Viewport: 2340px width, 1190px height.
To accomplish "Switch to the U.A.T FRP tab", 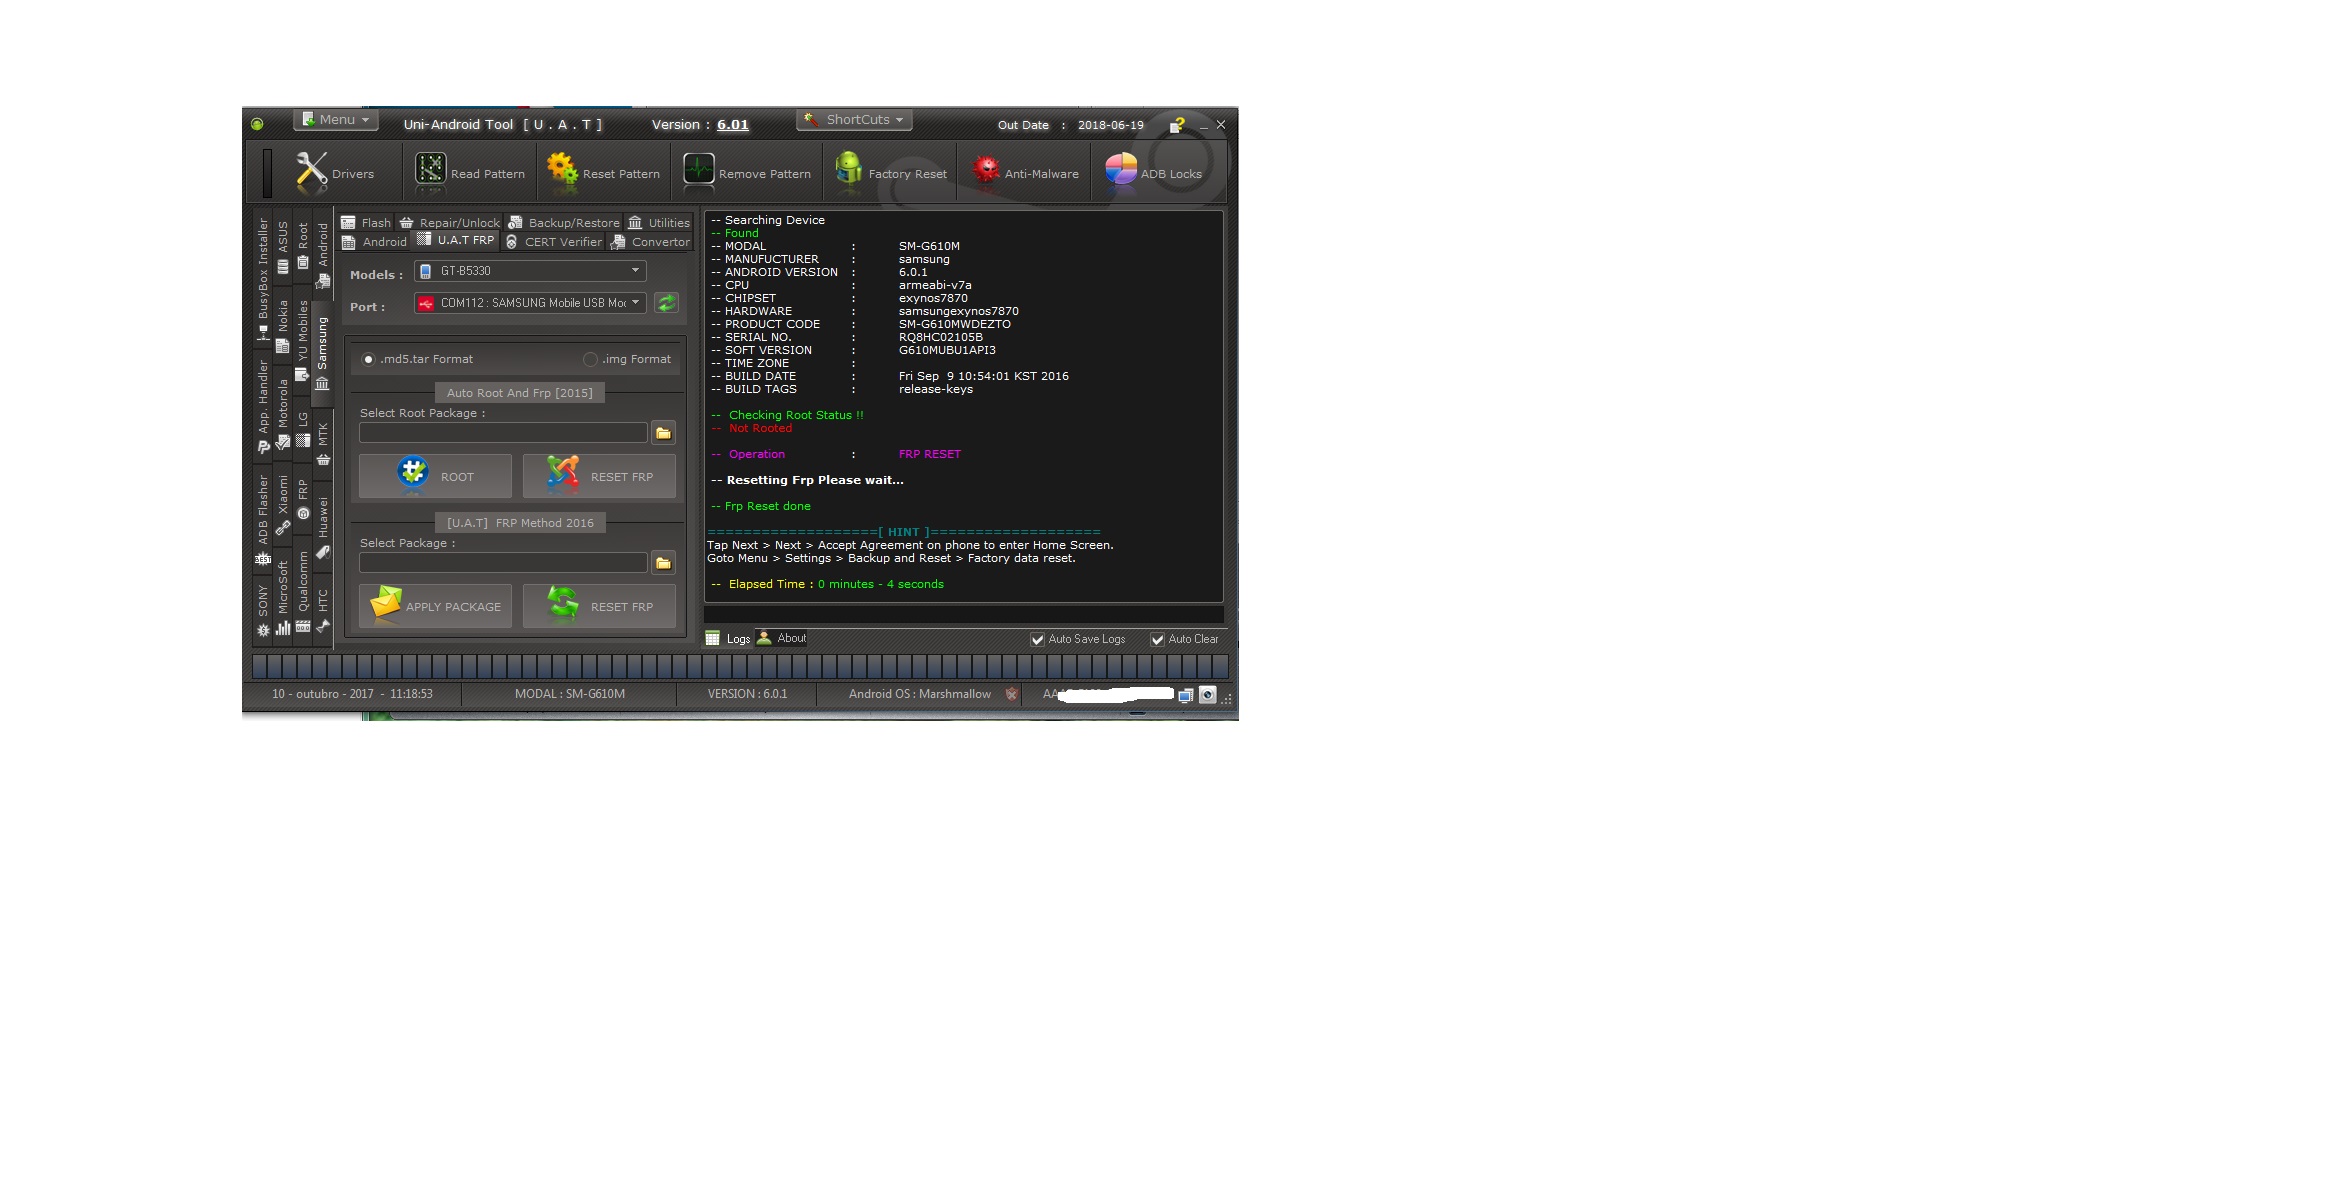I will click(456, 240).
